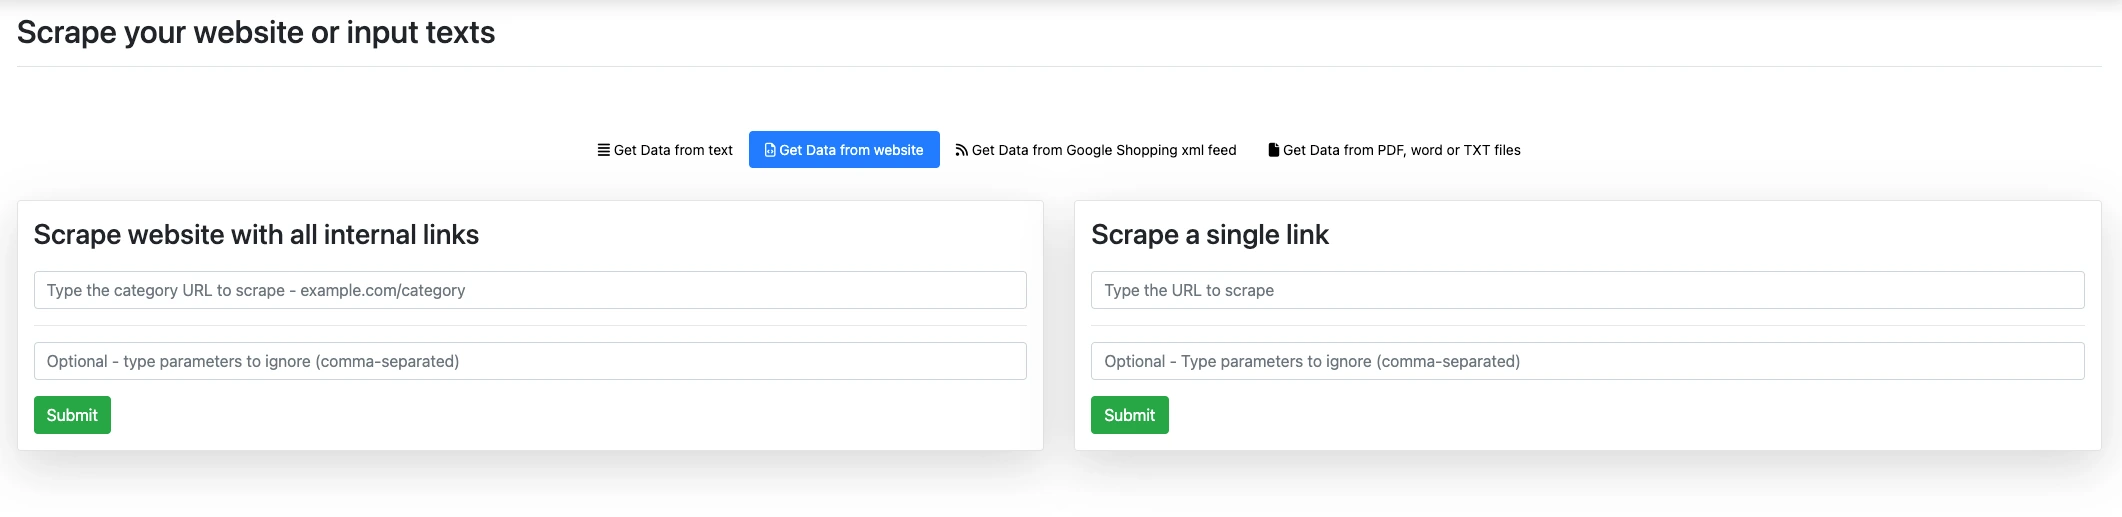Click the list icon beside Get Data from text

coord(604,150)
